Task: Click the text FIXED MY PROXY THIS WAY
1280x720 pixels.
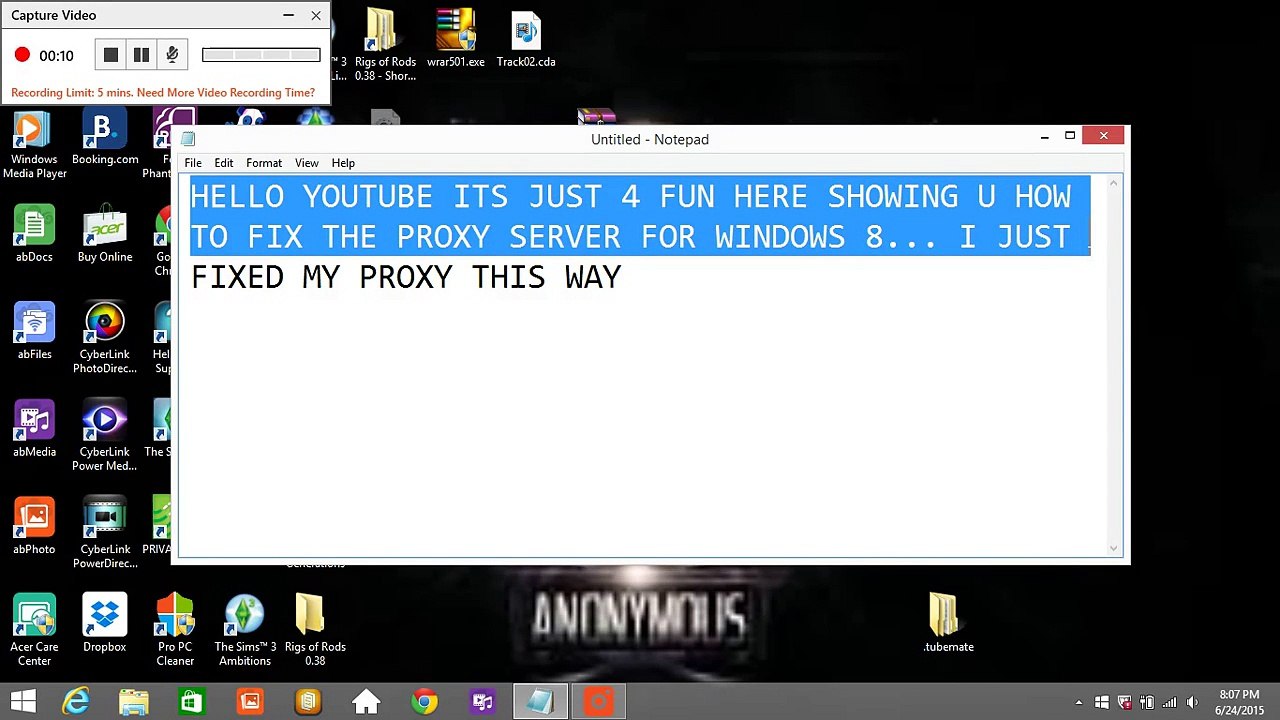Action: pyautogui.click(x=406, y=277)
